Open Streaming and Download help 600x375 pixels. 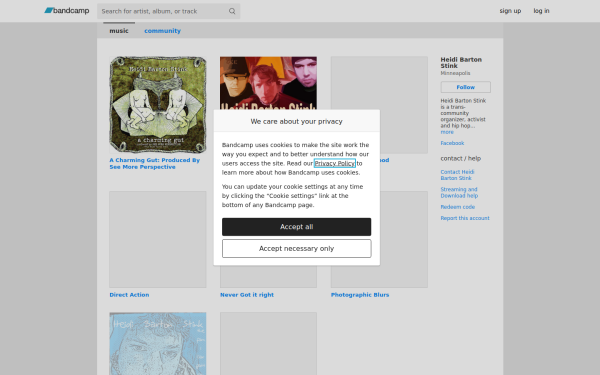(x=459, y=192)
